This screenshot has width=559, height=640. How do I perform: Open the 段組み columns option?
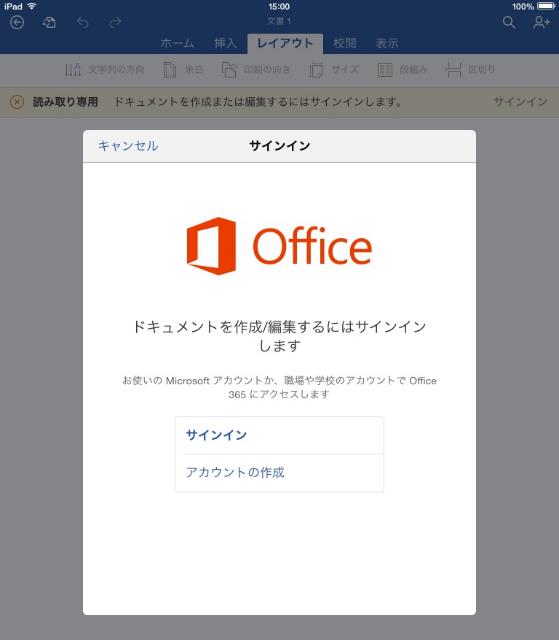pos(402,70)
